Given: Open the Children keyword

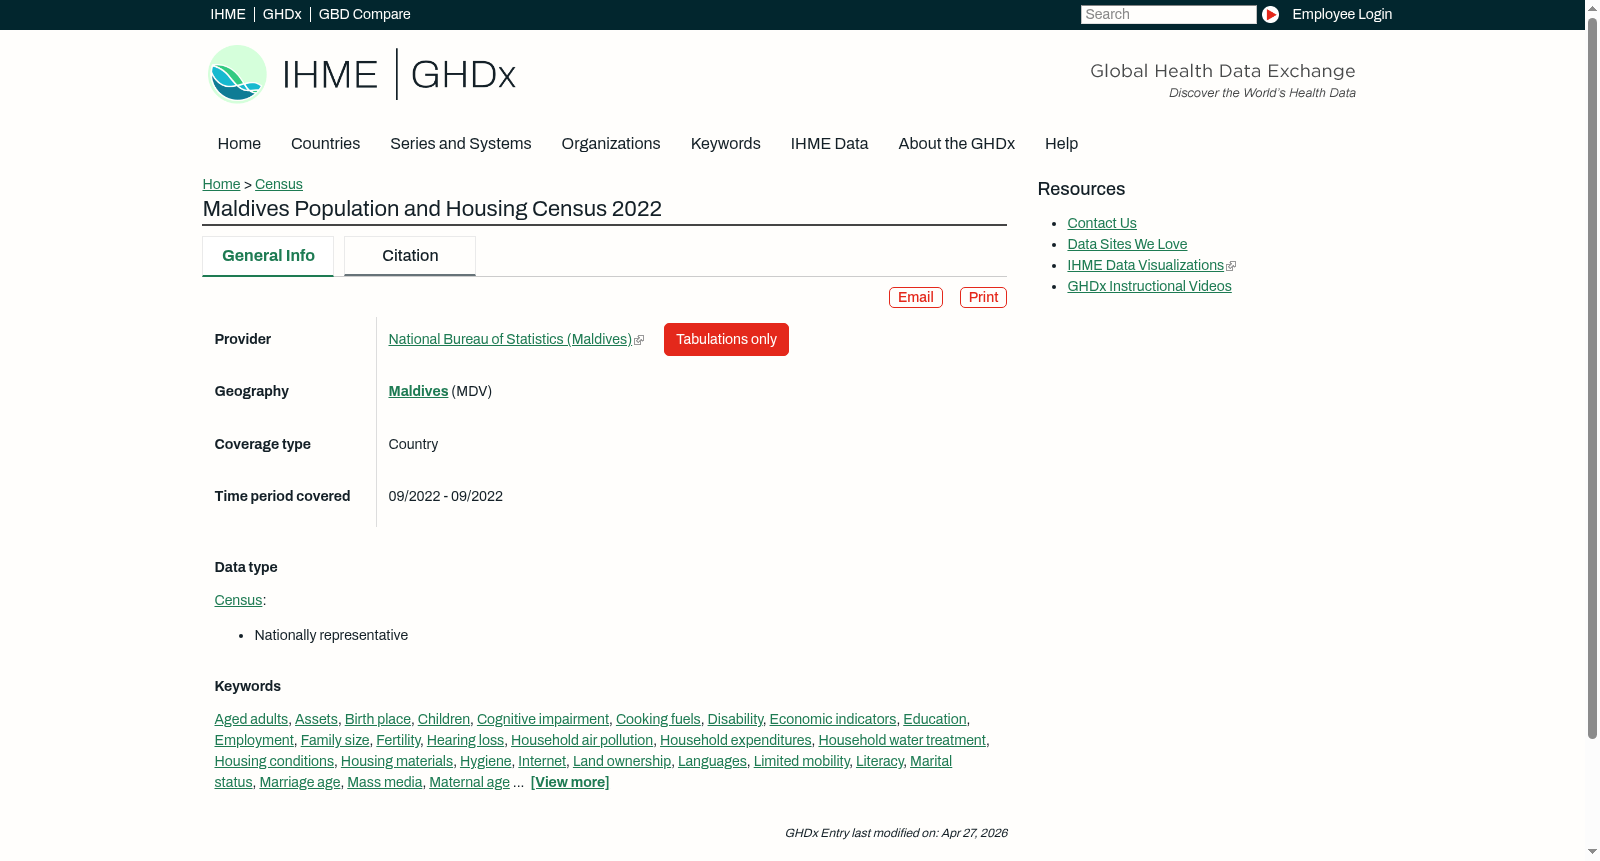Looking at the screenshot, I should pos(444,720).
